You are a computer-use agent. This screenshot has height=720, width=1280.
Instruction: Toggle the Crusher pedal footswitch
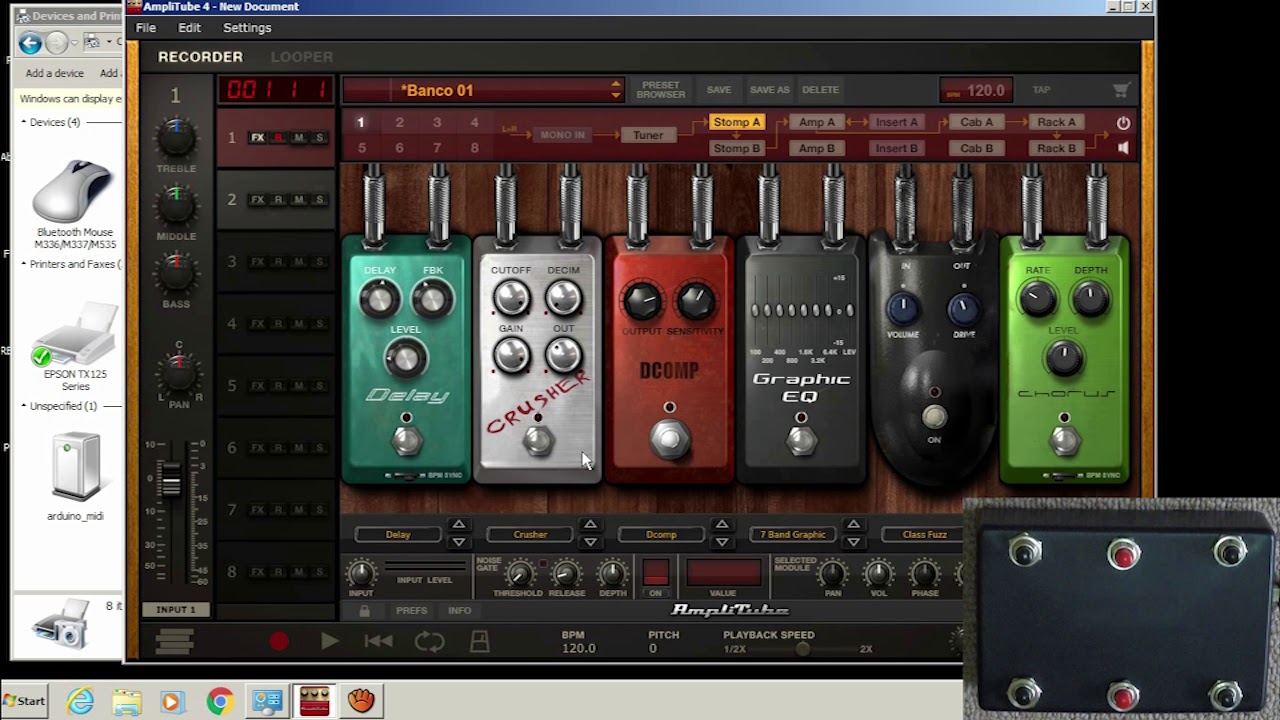coord(538,441)
